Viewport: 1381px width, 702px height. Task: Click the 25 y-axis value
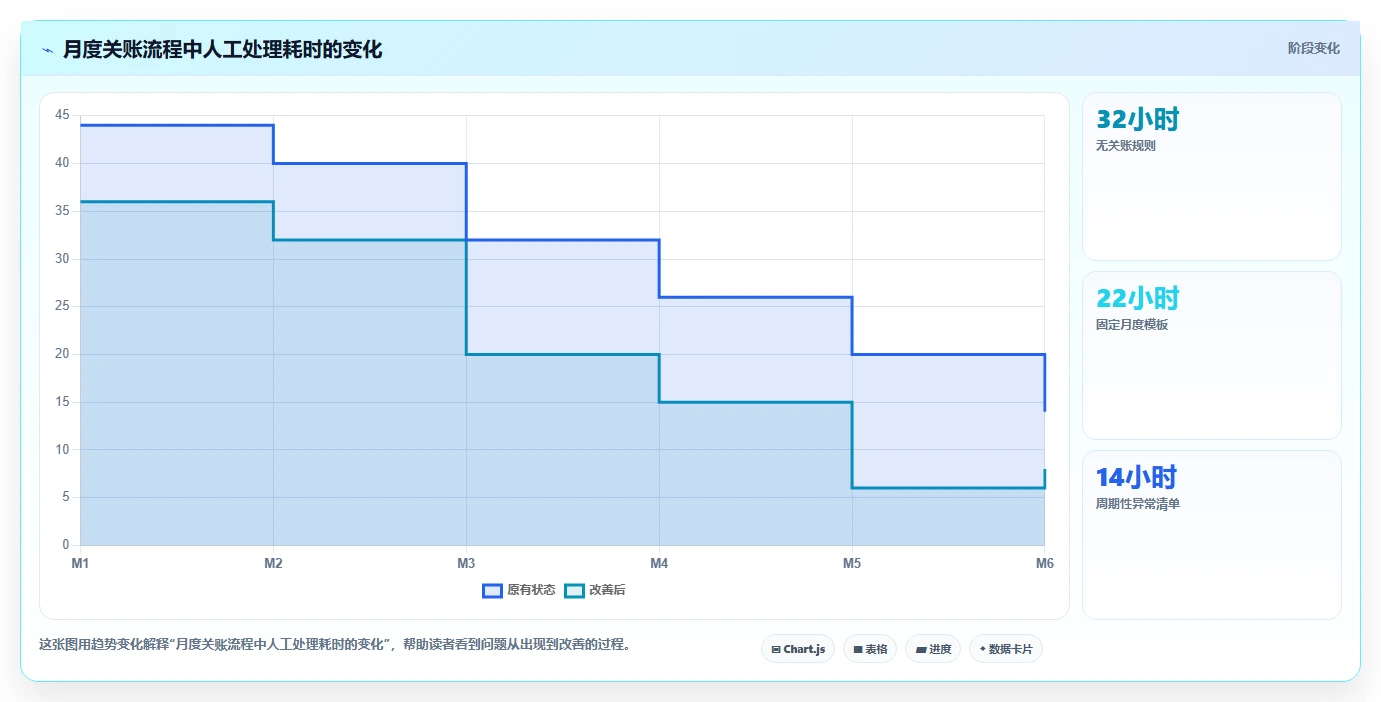[63, 306]
